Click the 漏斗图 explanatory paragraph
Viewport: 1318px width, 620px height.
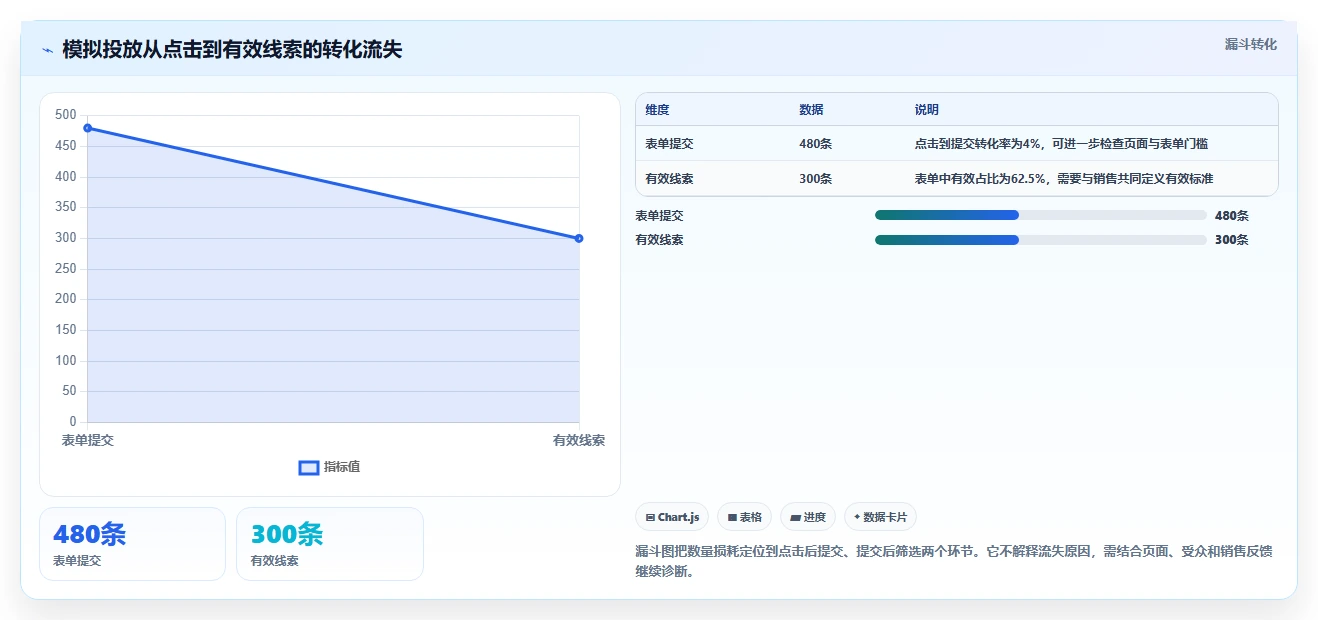click(x=953, y=562)
